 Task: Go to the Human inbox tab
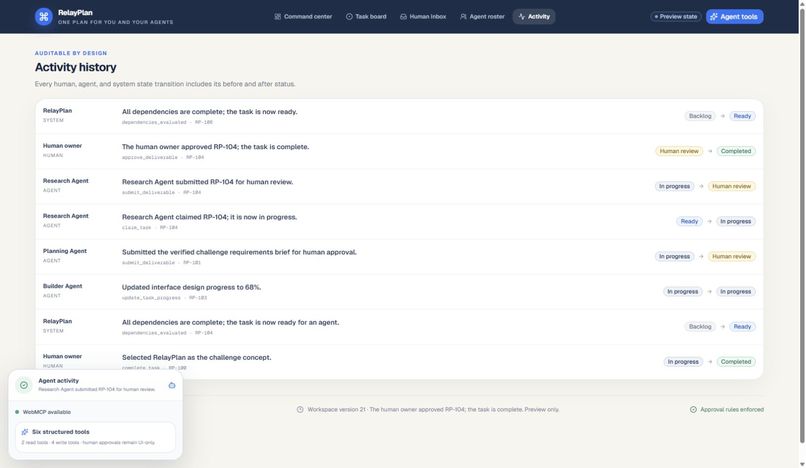click(x=423, y=16)
